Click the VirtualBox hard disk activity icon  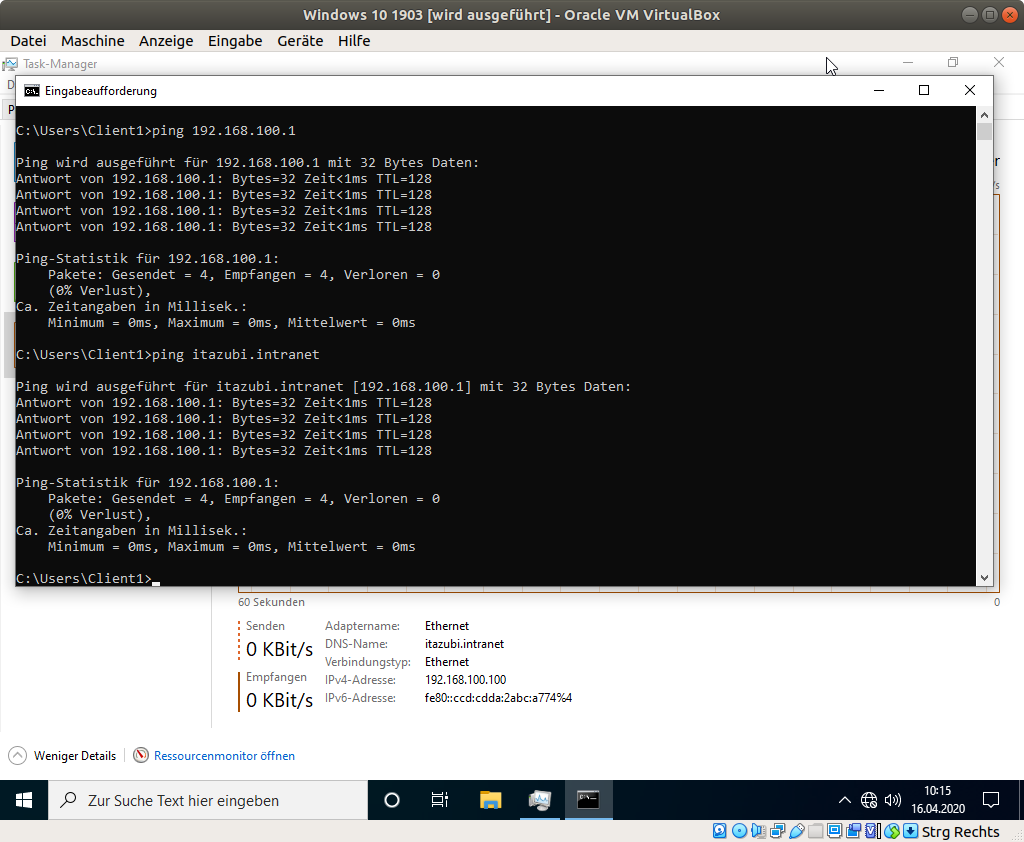point(720,831)
